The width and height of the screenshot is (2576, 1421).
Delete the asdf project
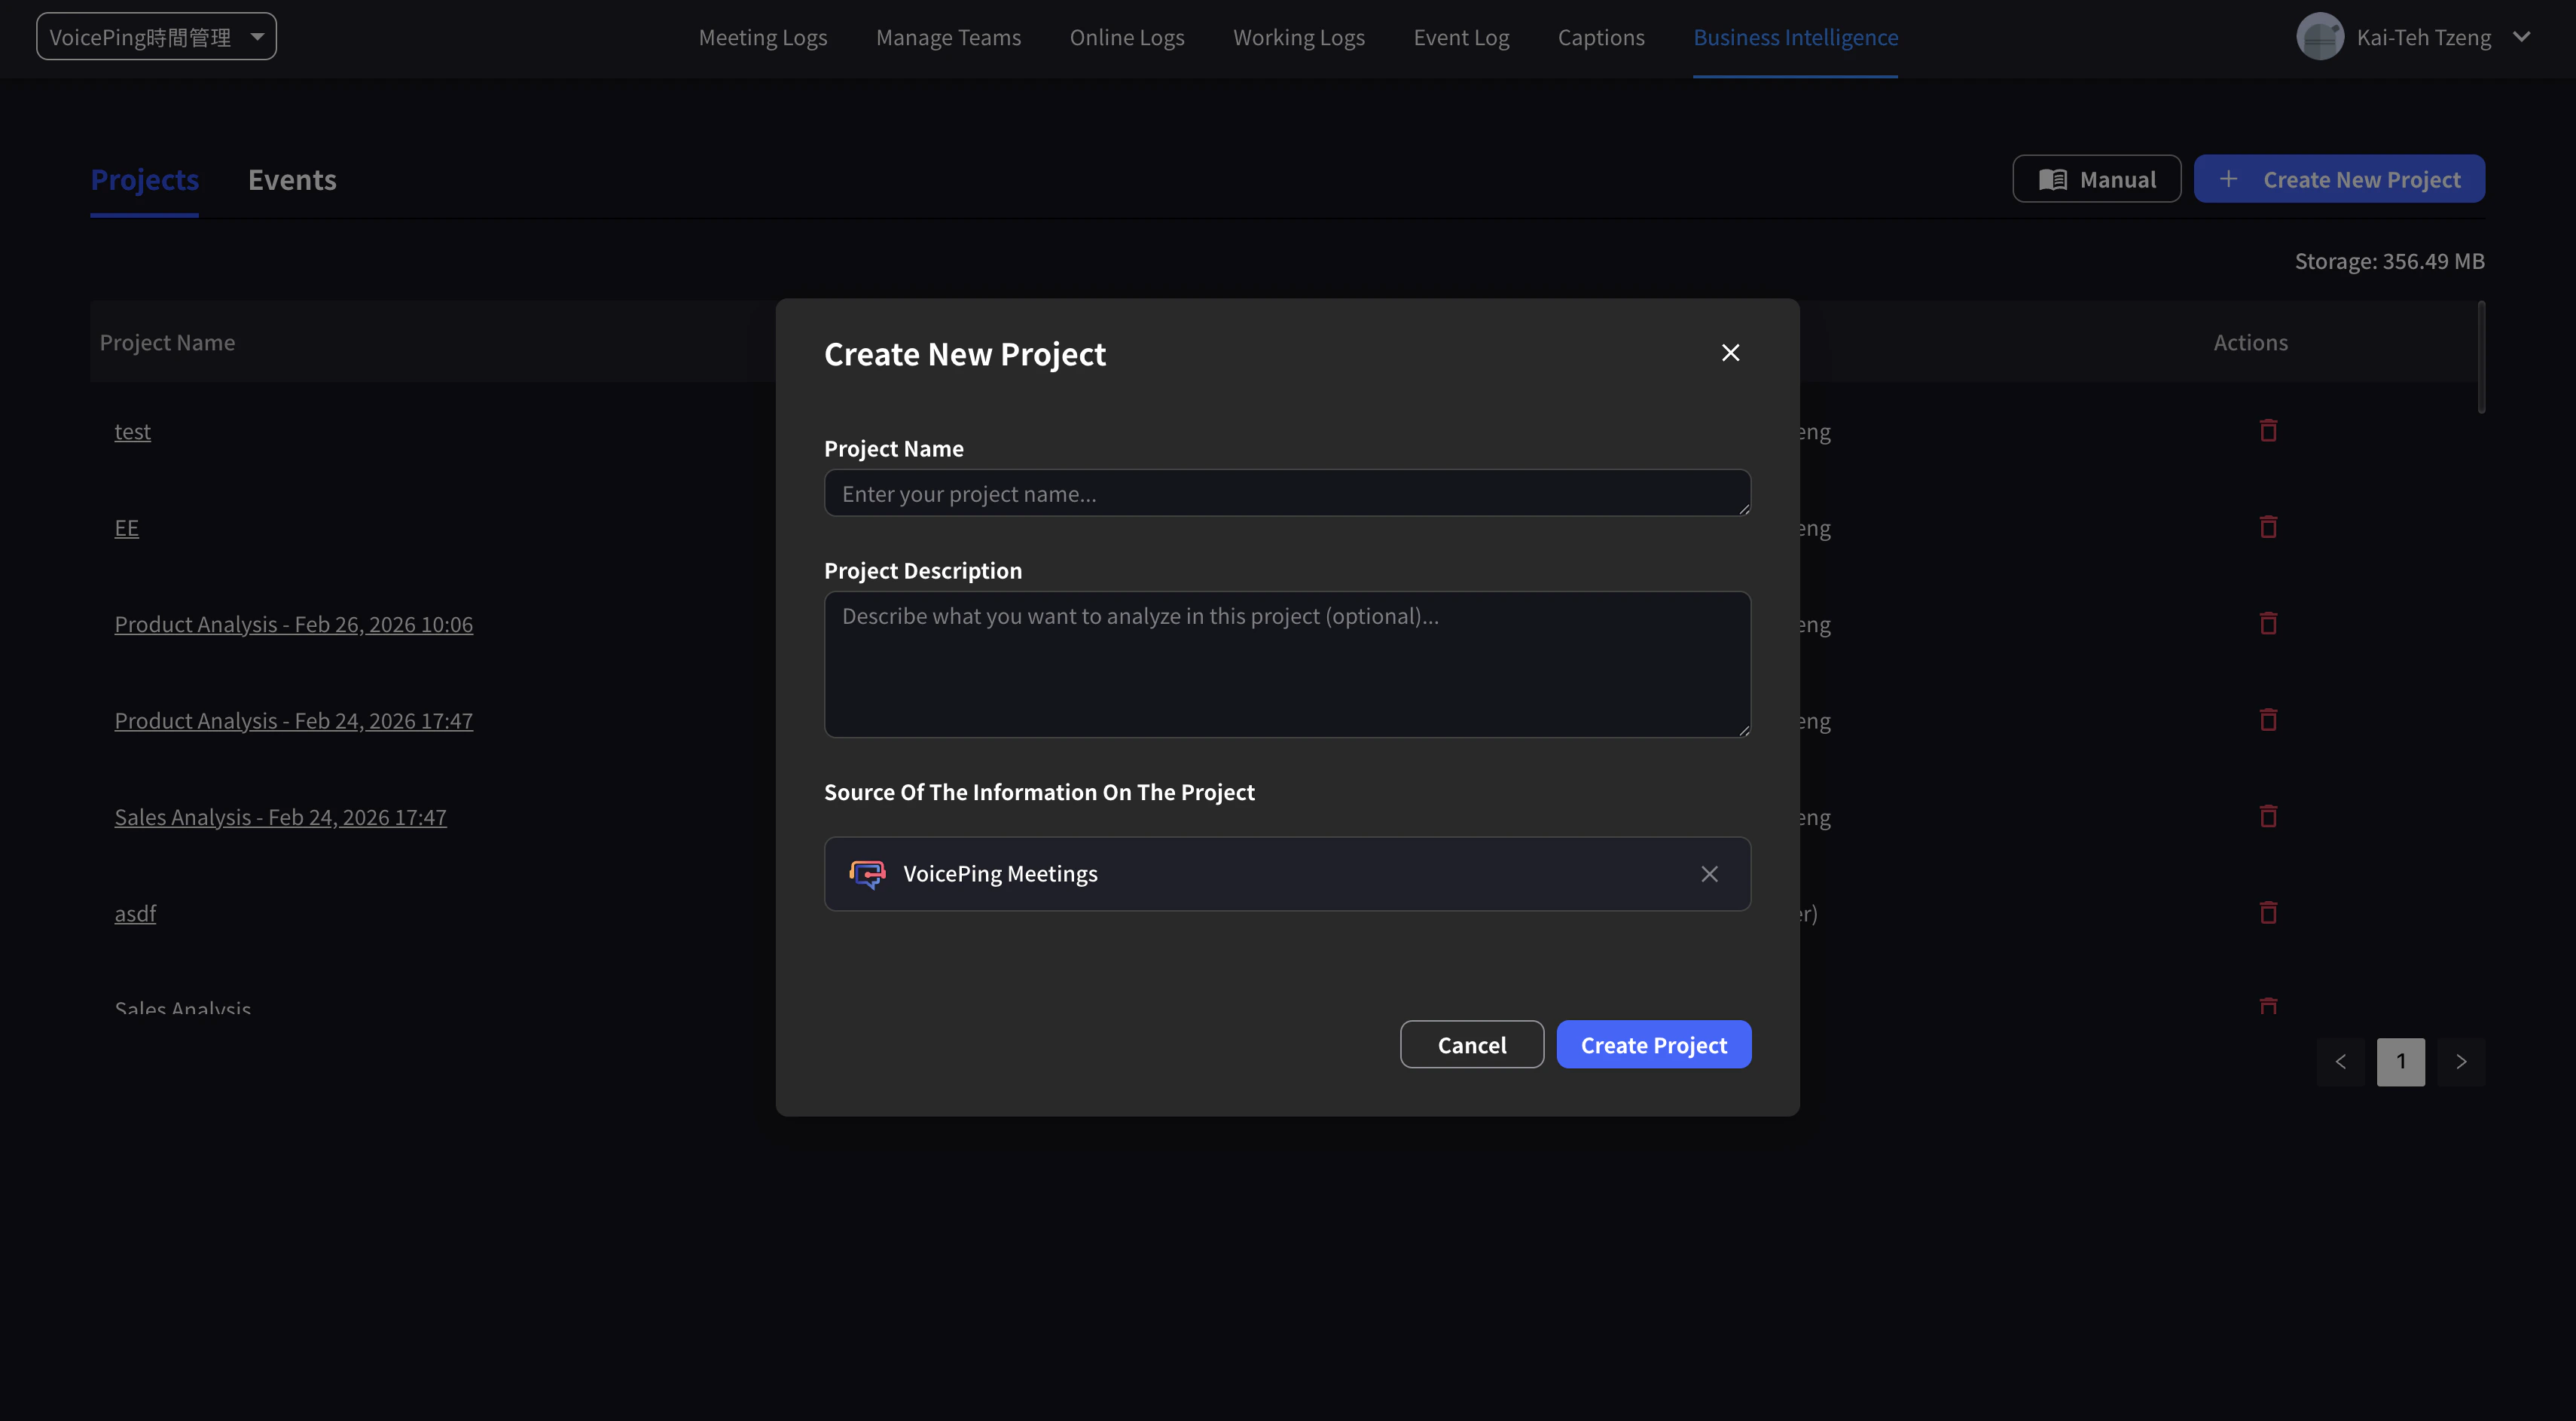click(2268, 913)
